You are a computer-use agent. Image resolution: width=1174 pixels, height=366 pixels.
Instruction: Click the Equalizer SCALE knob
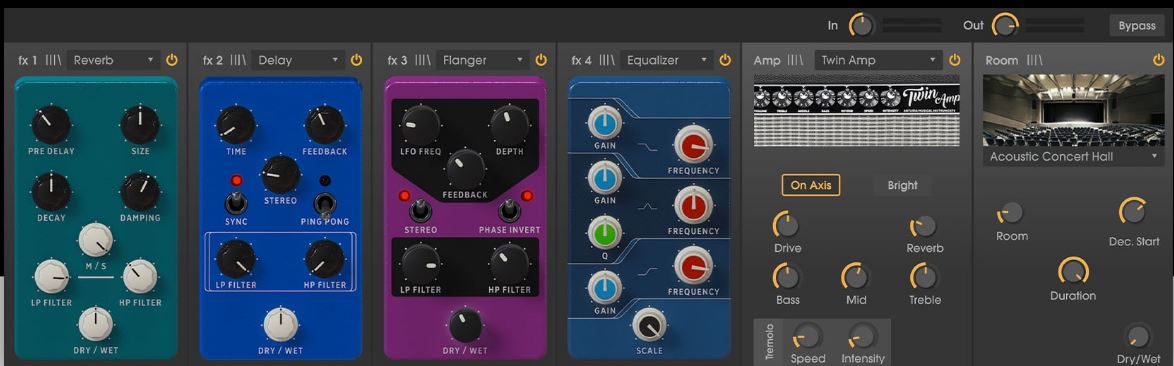[x=649, y=326]
